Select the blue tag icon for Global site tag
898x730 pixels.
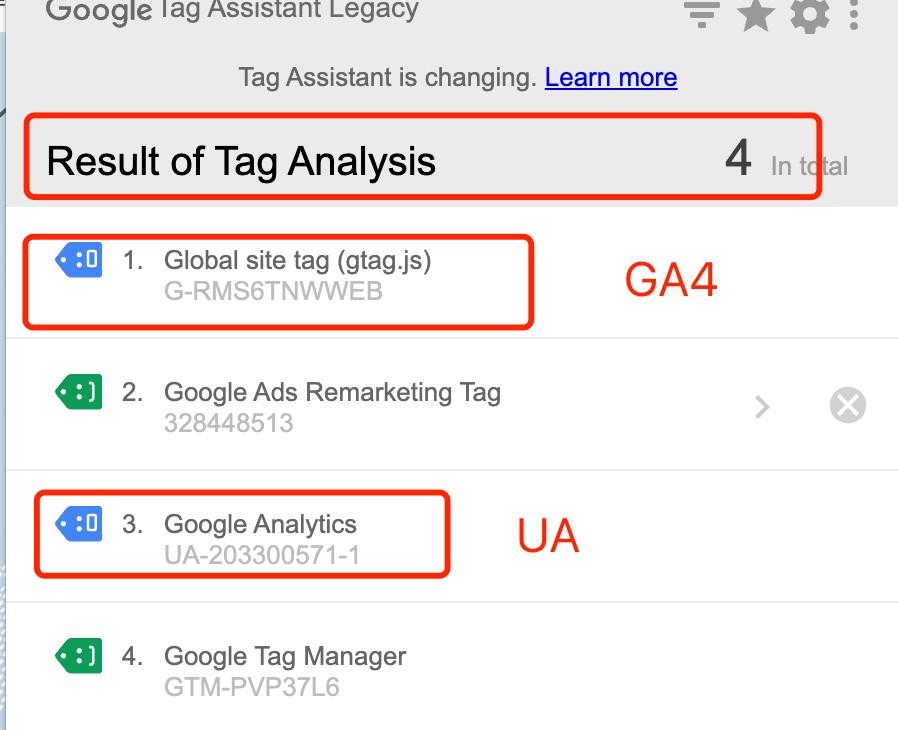(x=78, y=260)
